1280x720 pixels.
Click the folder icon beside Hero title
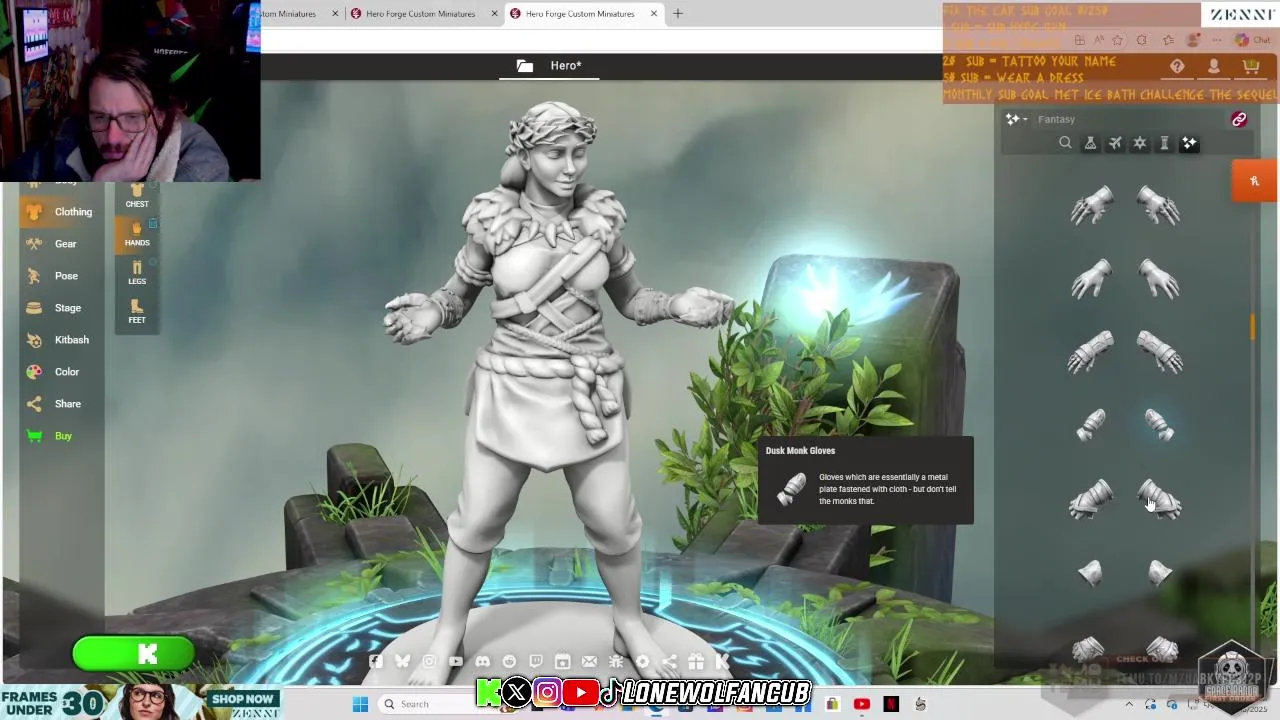coord(525,66)
